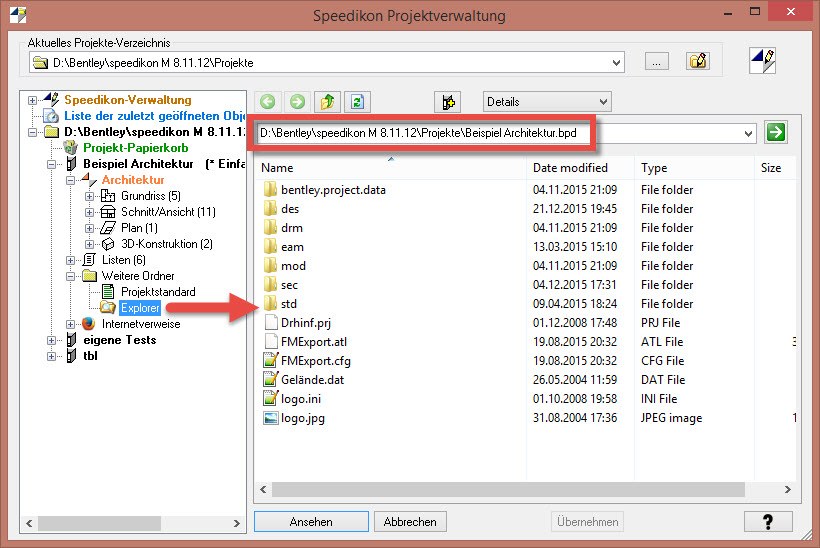Image resolution: width=820 pixels, height=548 pixels.
Task: Select the std folder row
Action: click(289, 304)
